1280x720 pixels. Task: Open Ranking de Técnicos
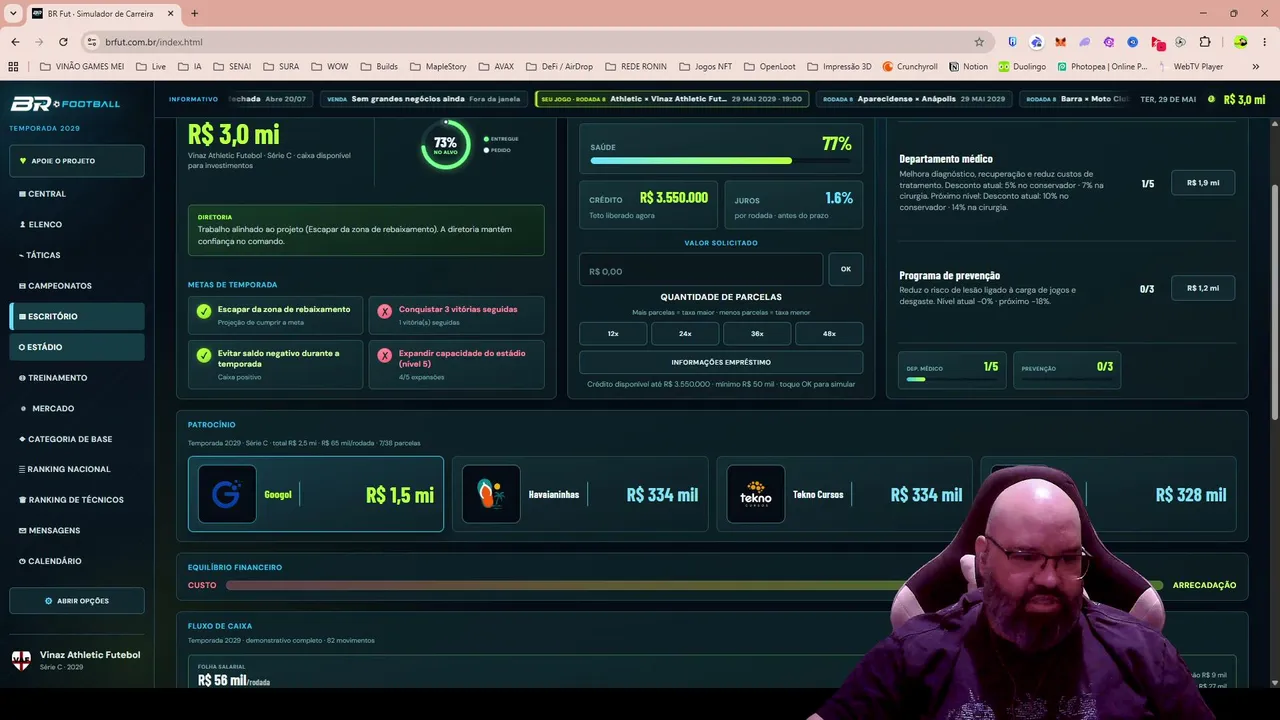coord(77,500)
